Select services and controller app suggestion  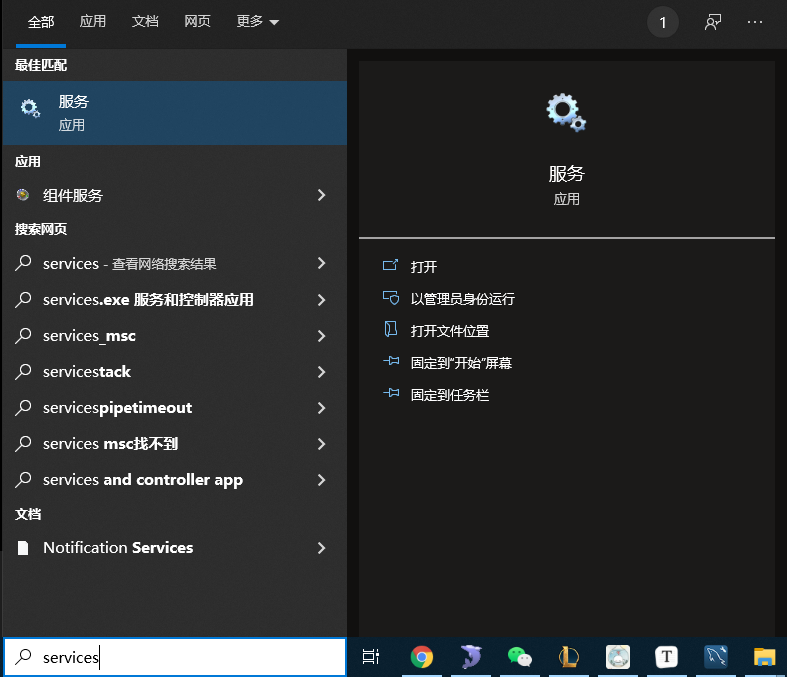[175, 480]
